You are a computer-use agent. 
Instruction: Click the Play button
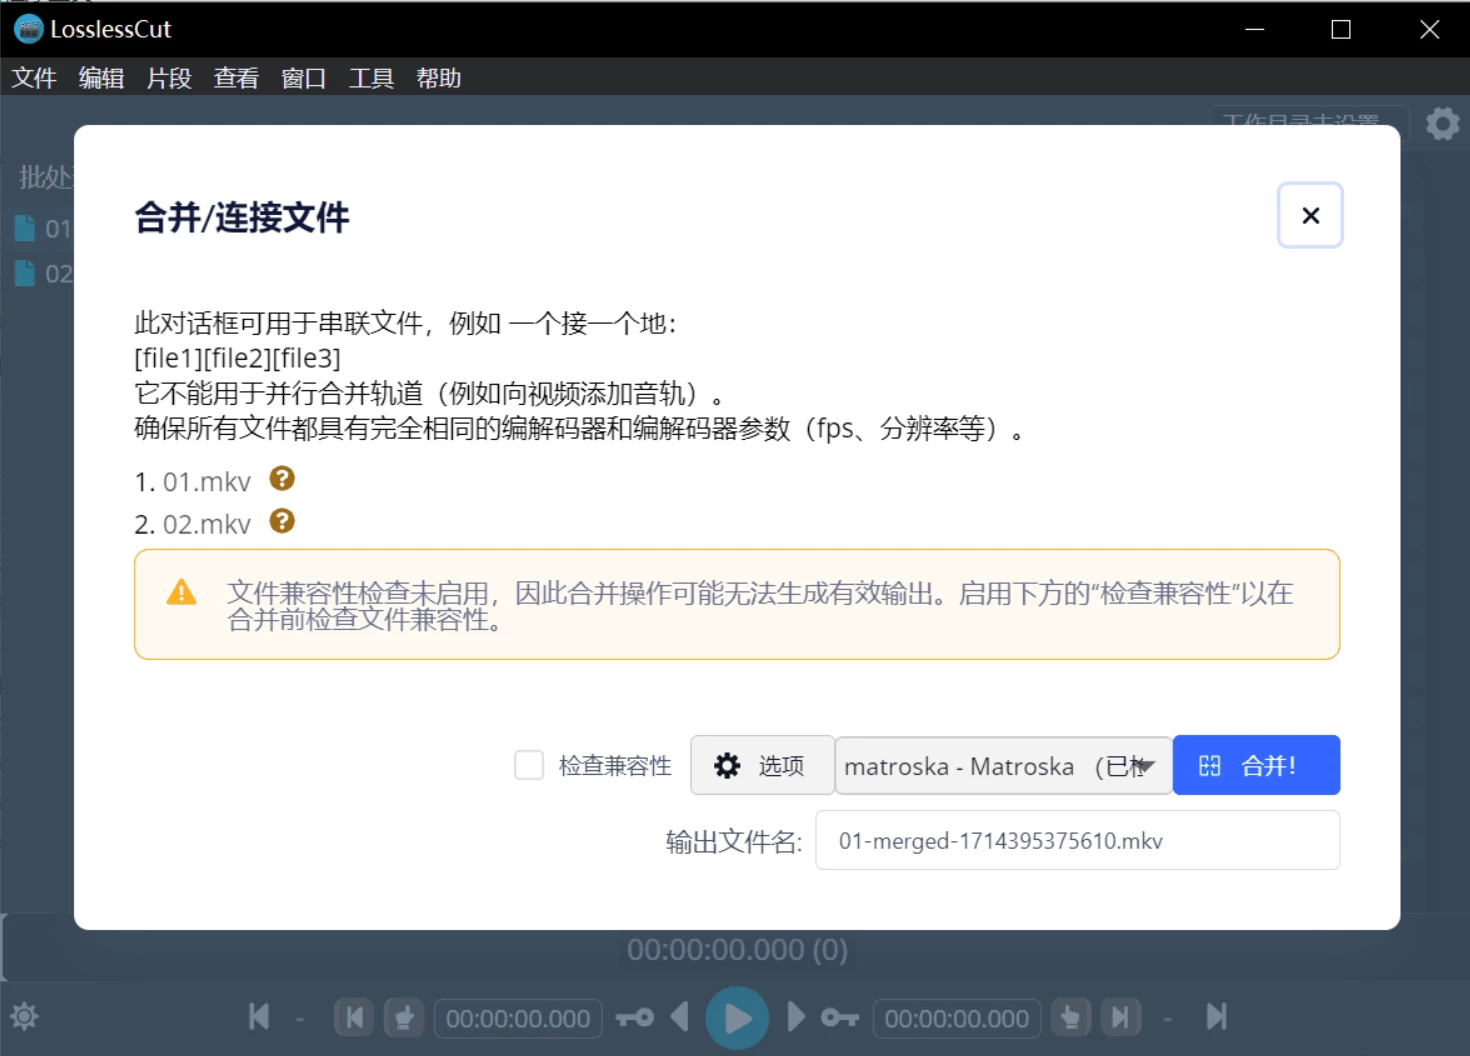click(737, 1018)
